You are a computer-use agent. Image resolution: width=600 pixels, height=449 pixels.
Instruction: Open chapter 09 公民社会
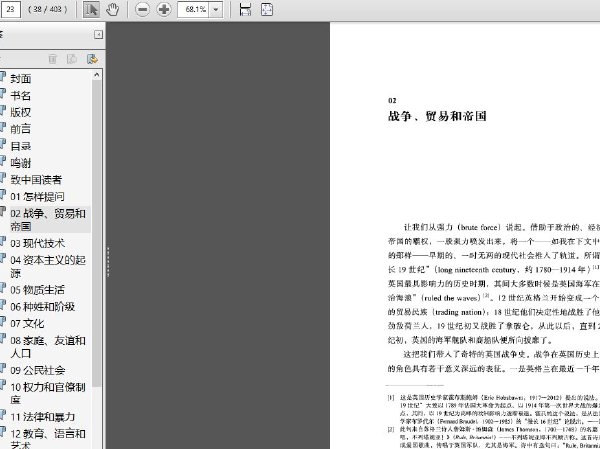tap(38, 370)
